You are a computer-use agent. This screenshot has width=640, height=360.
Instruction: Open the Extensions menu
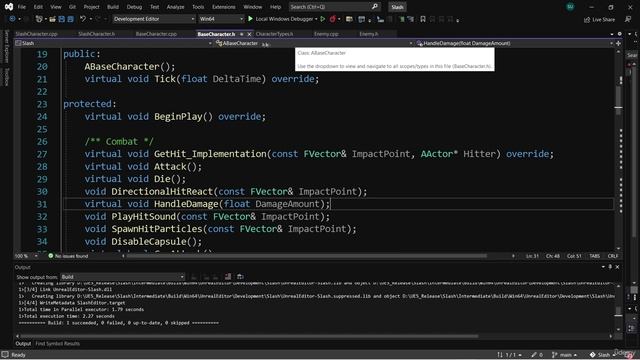pyautogui.click(x=223, y=7)
